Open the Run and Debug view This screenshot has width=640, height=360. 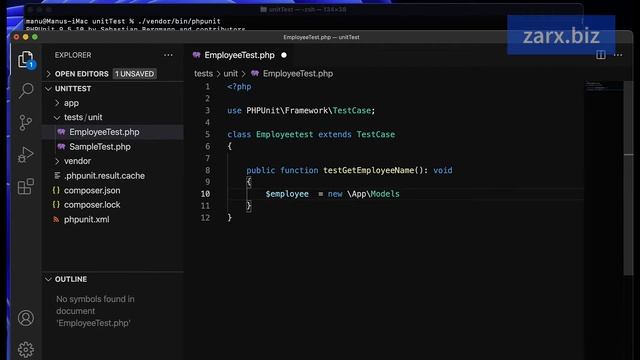(26, 155)
